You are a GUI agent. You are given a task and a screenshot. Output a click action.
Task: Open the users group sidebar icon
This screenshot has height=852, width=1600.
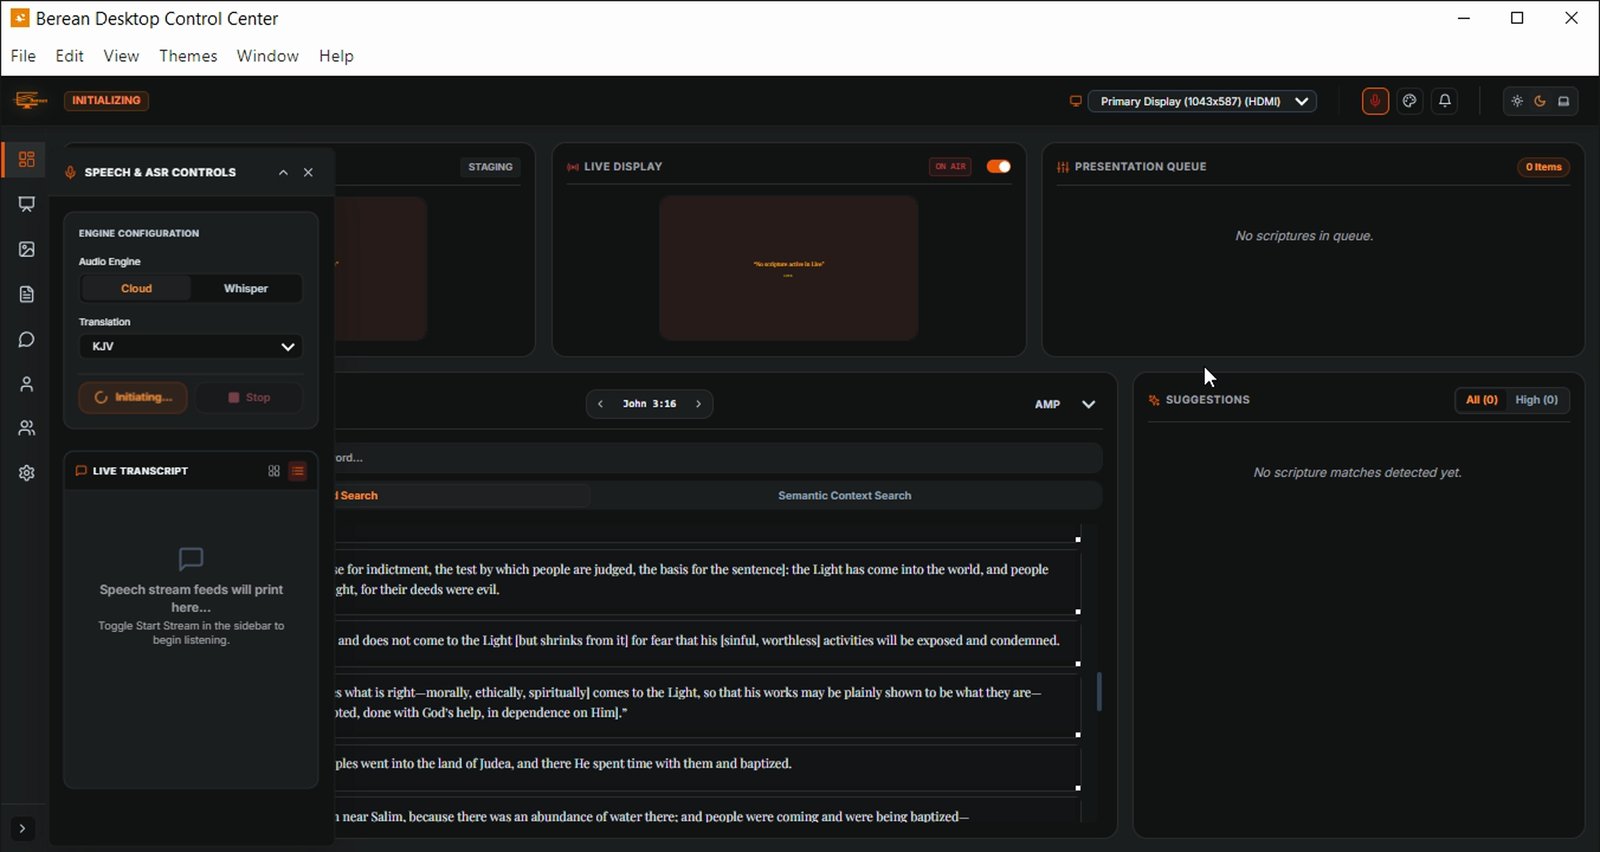tap(27, 428)
